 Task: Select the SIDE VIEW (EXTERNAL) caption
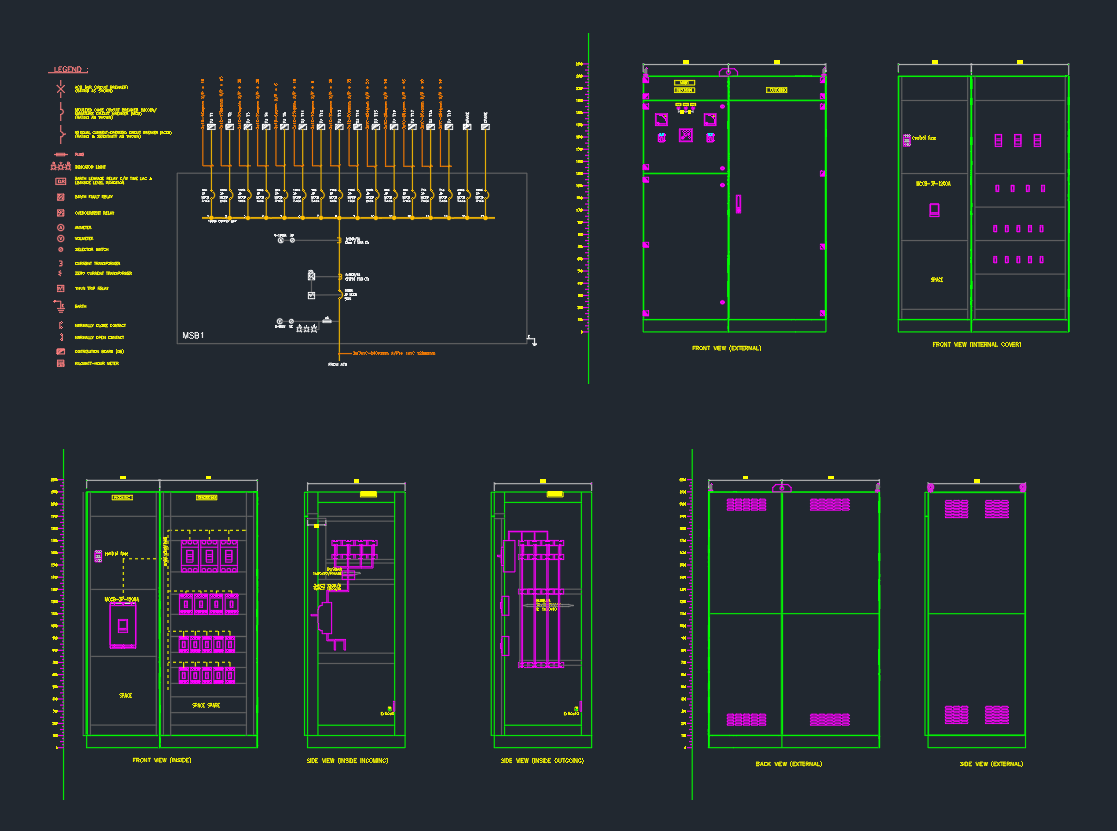click(990, 764)
